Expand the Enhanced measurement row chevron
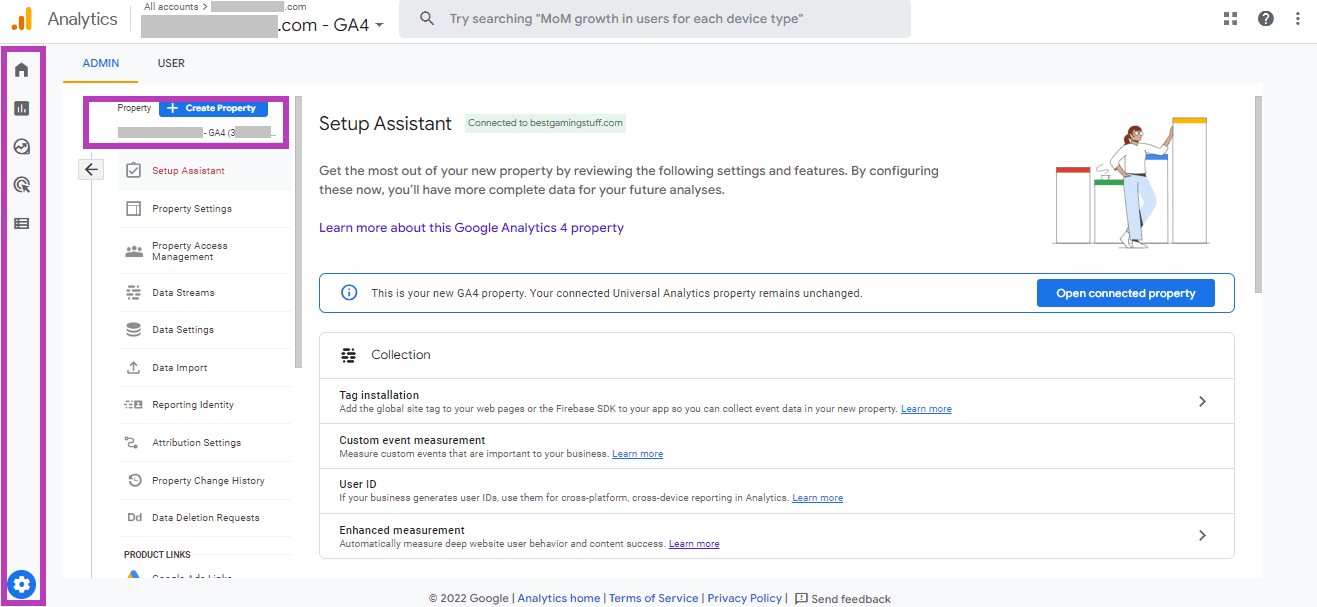The height and width of the screenshot is (607, 1317). (x=1202, y=535)
